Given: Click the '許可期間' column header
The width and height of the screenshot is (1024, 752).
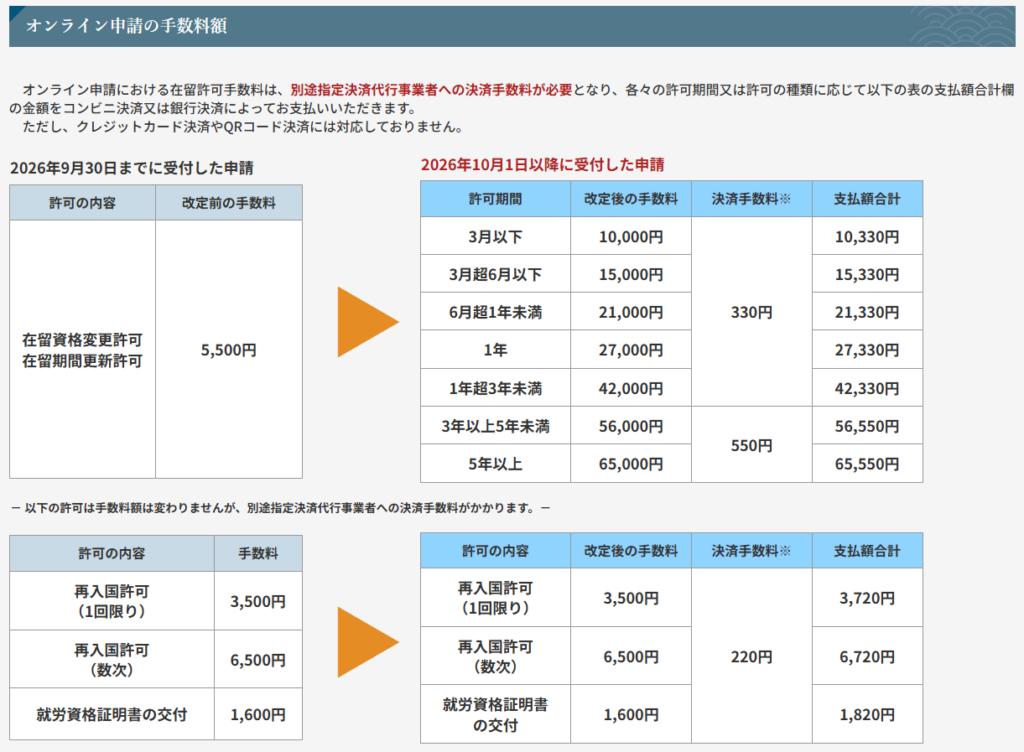Looking at the screenshot, I should [495, 199].
